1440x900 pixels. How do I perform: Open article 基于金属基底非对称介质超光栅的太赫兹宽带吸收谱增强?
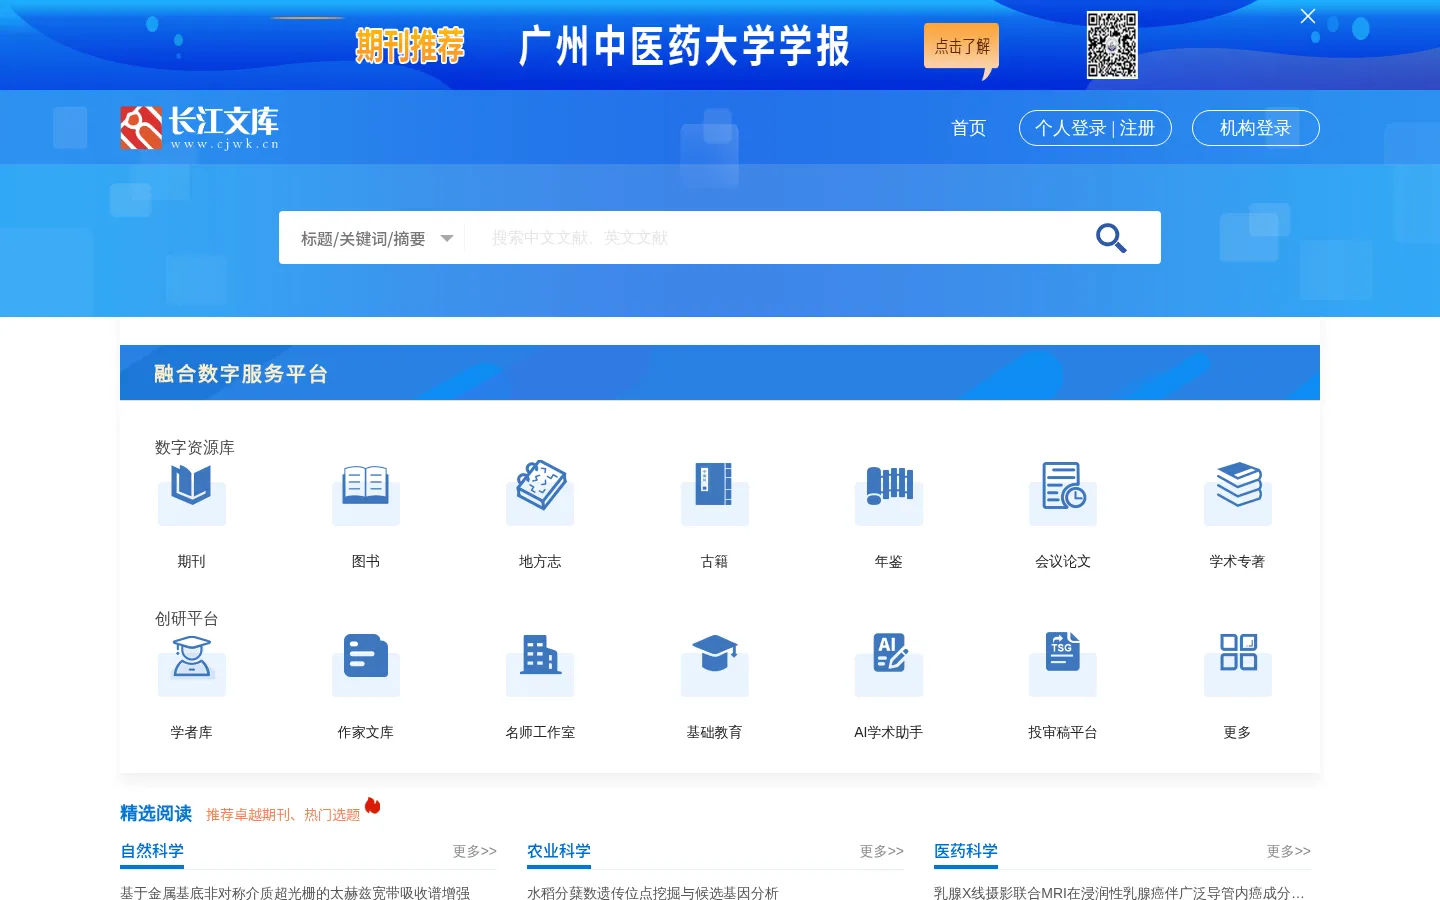point(295,893)
